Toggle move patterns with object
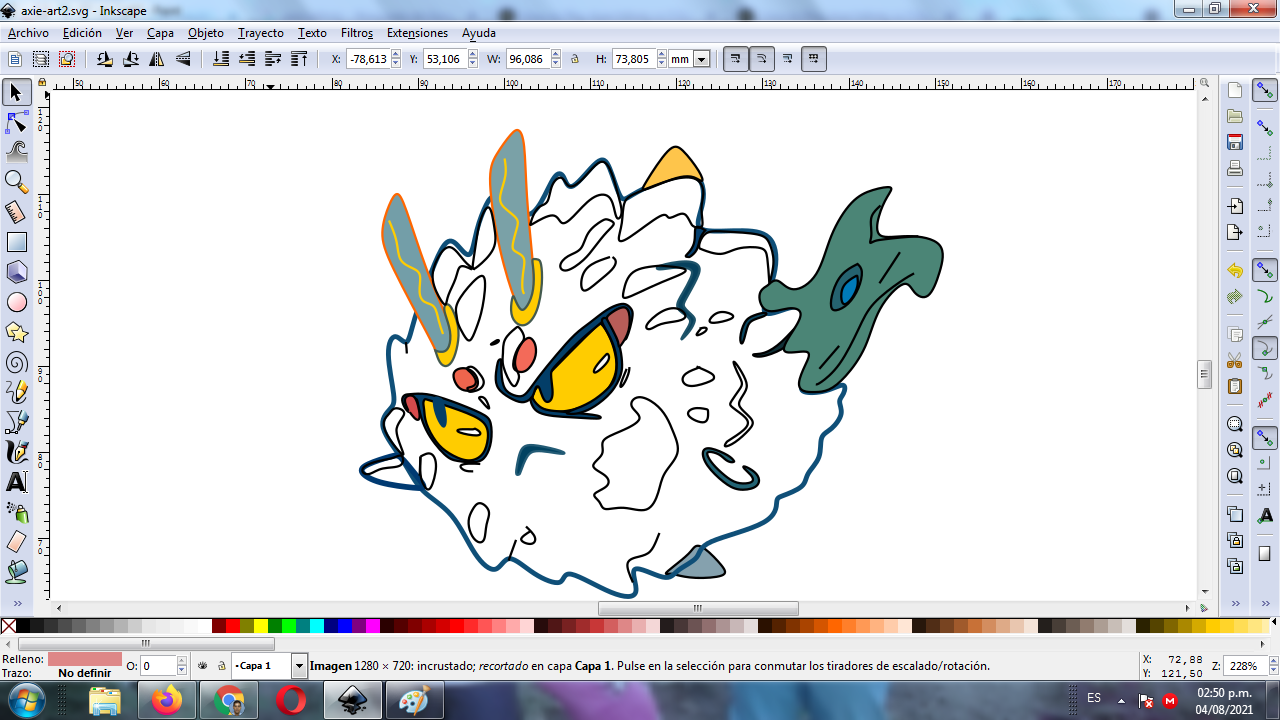The height and width of the screenshot is (720, 1280). pos(814,59)
